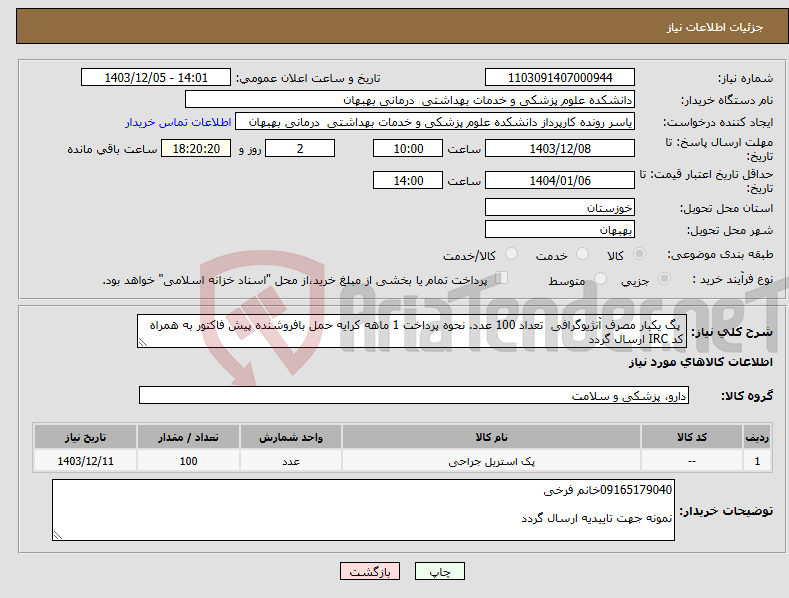Select the جزیی purchase type radio
789x598 pixels.
664,278
